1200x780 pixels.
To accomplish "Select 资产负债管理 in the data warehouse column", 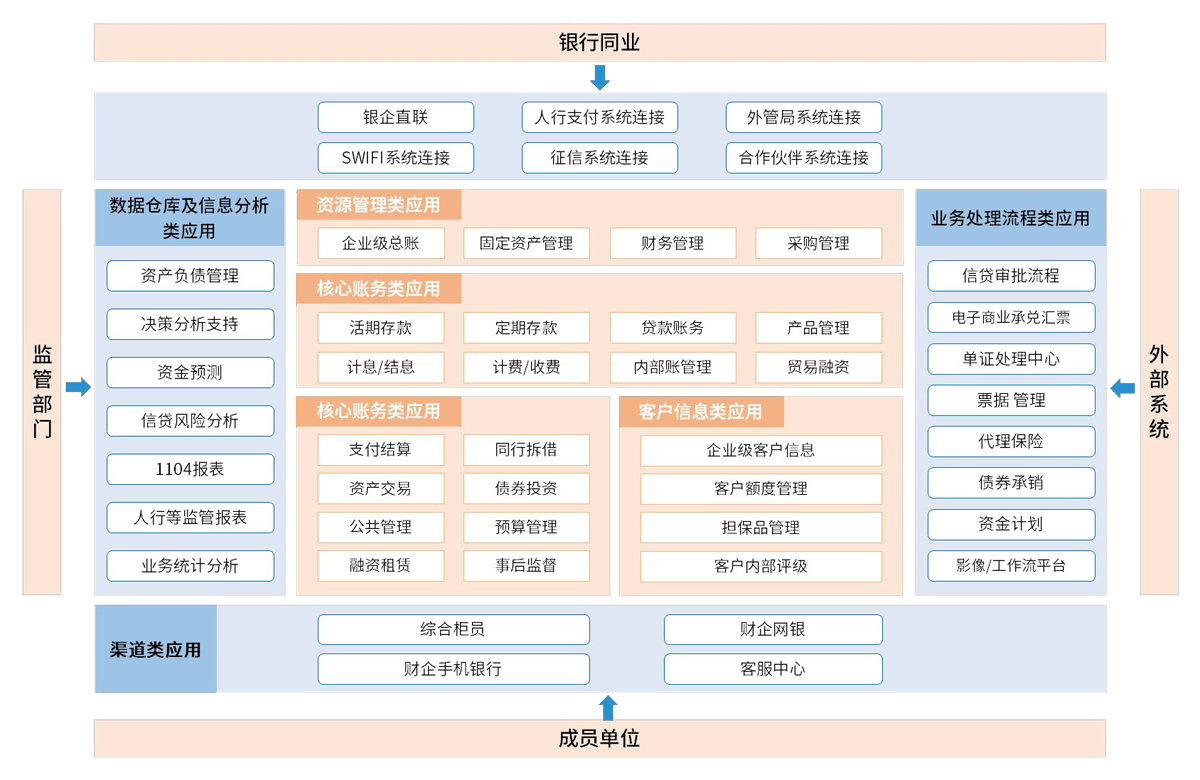I will 190,275.
